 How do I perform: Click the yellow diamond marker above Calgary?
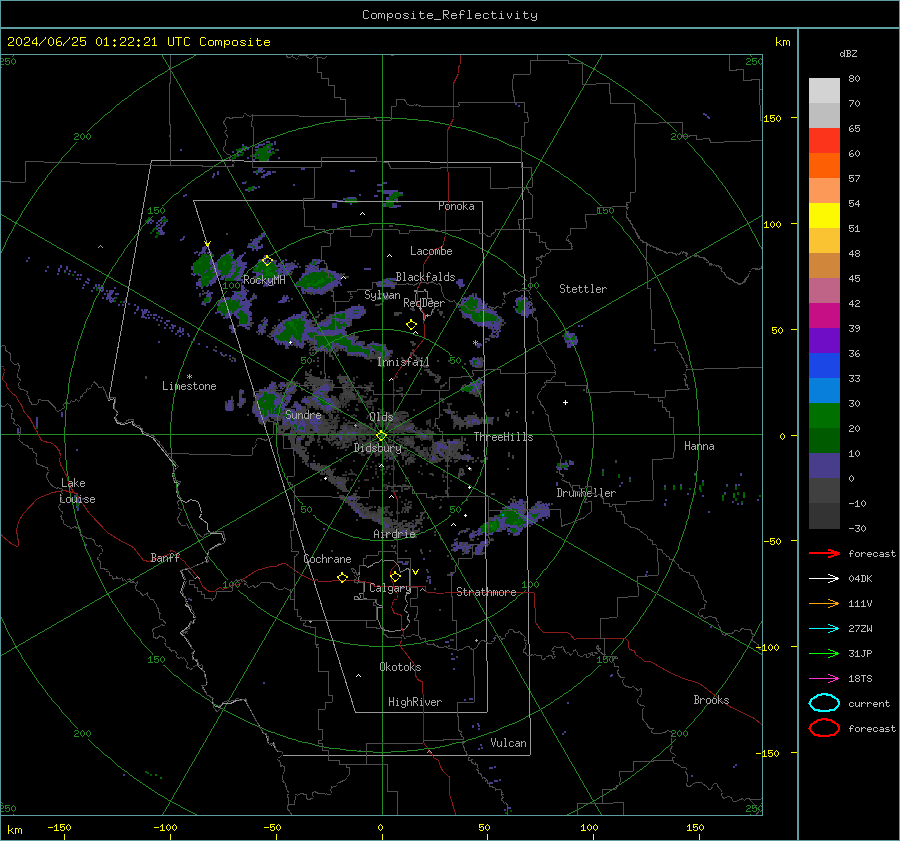tap(395, 576)
